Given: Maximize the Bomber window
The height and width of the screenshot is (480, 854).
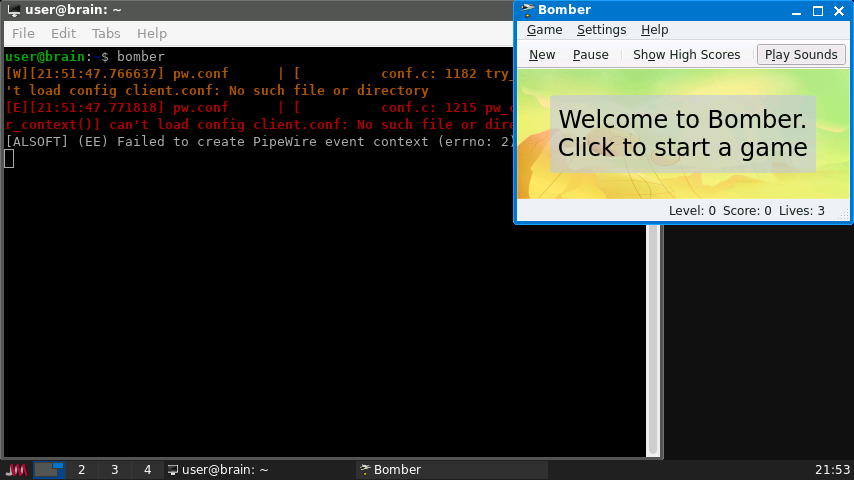Looking at the screenshot, I should 818,11.
